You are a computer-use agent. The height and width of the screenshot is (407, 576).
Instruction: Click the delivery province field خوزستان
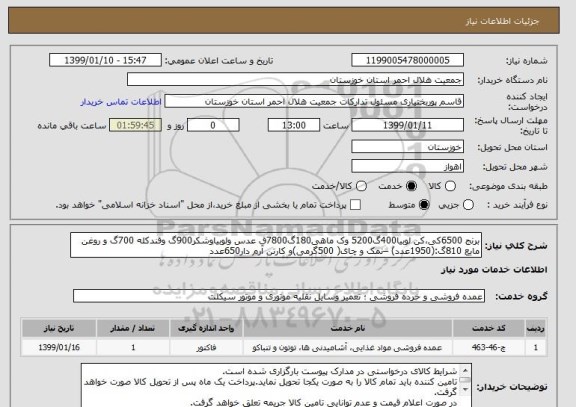[407, 147]
